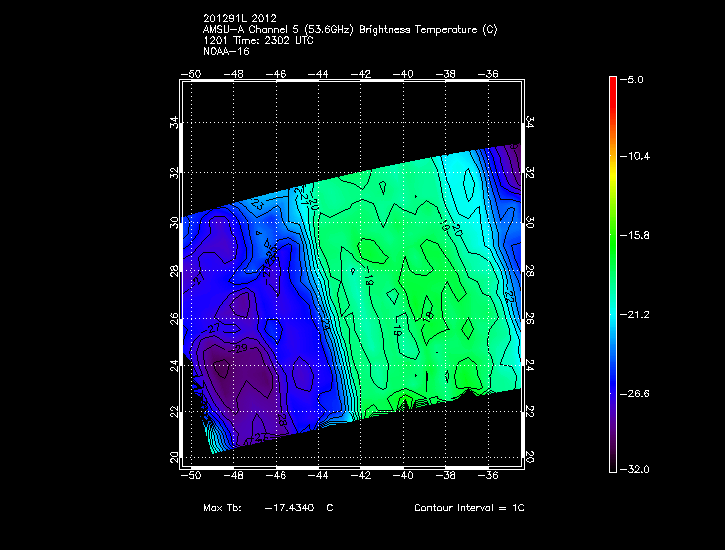Click the -15.8 label on the color scale
This screenshot has width=725, height=550.
[640, 235]
